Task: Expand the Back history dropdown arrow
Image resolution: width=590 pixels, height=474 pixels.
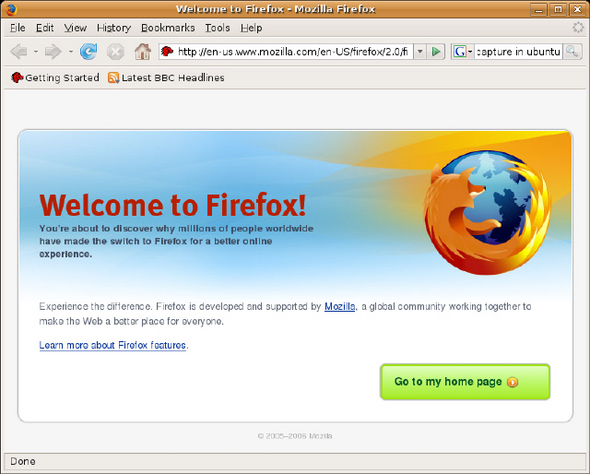Action: 36,52
